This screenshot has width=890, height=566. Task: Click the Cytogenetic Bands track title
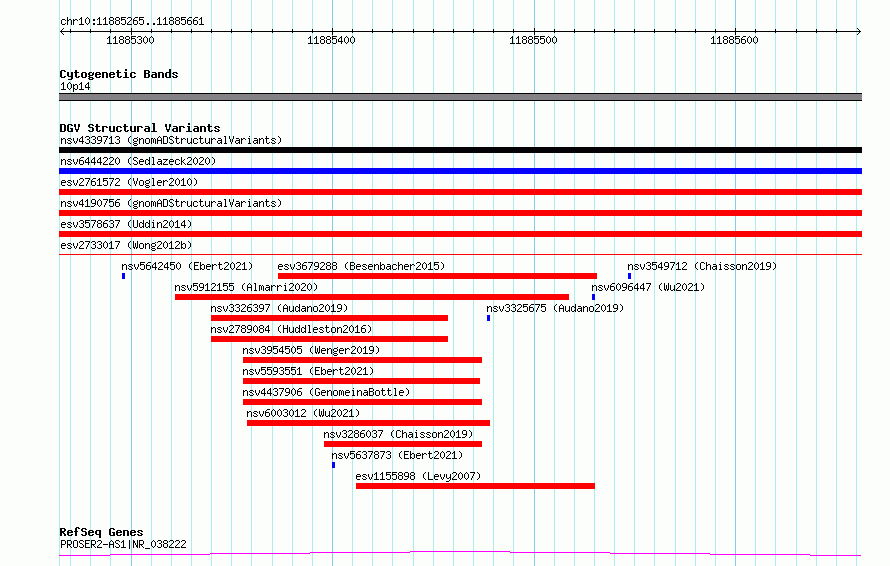tap(119, 74)
